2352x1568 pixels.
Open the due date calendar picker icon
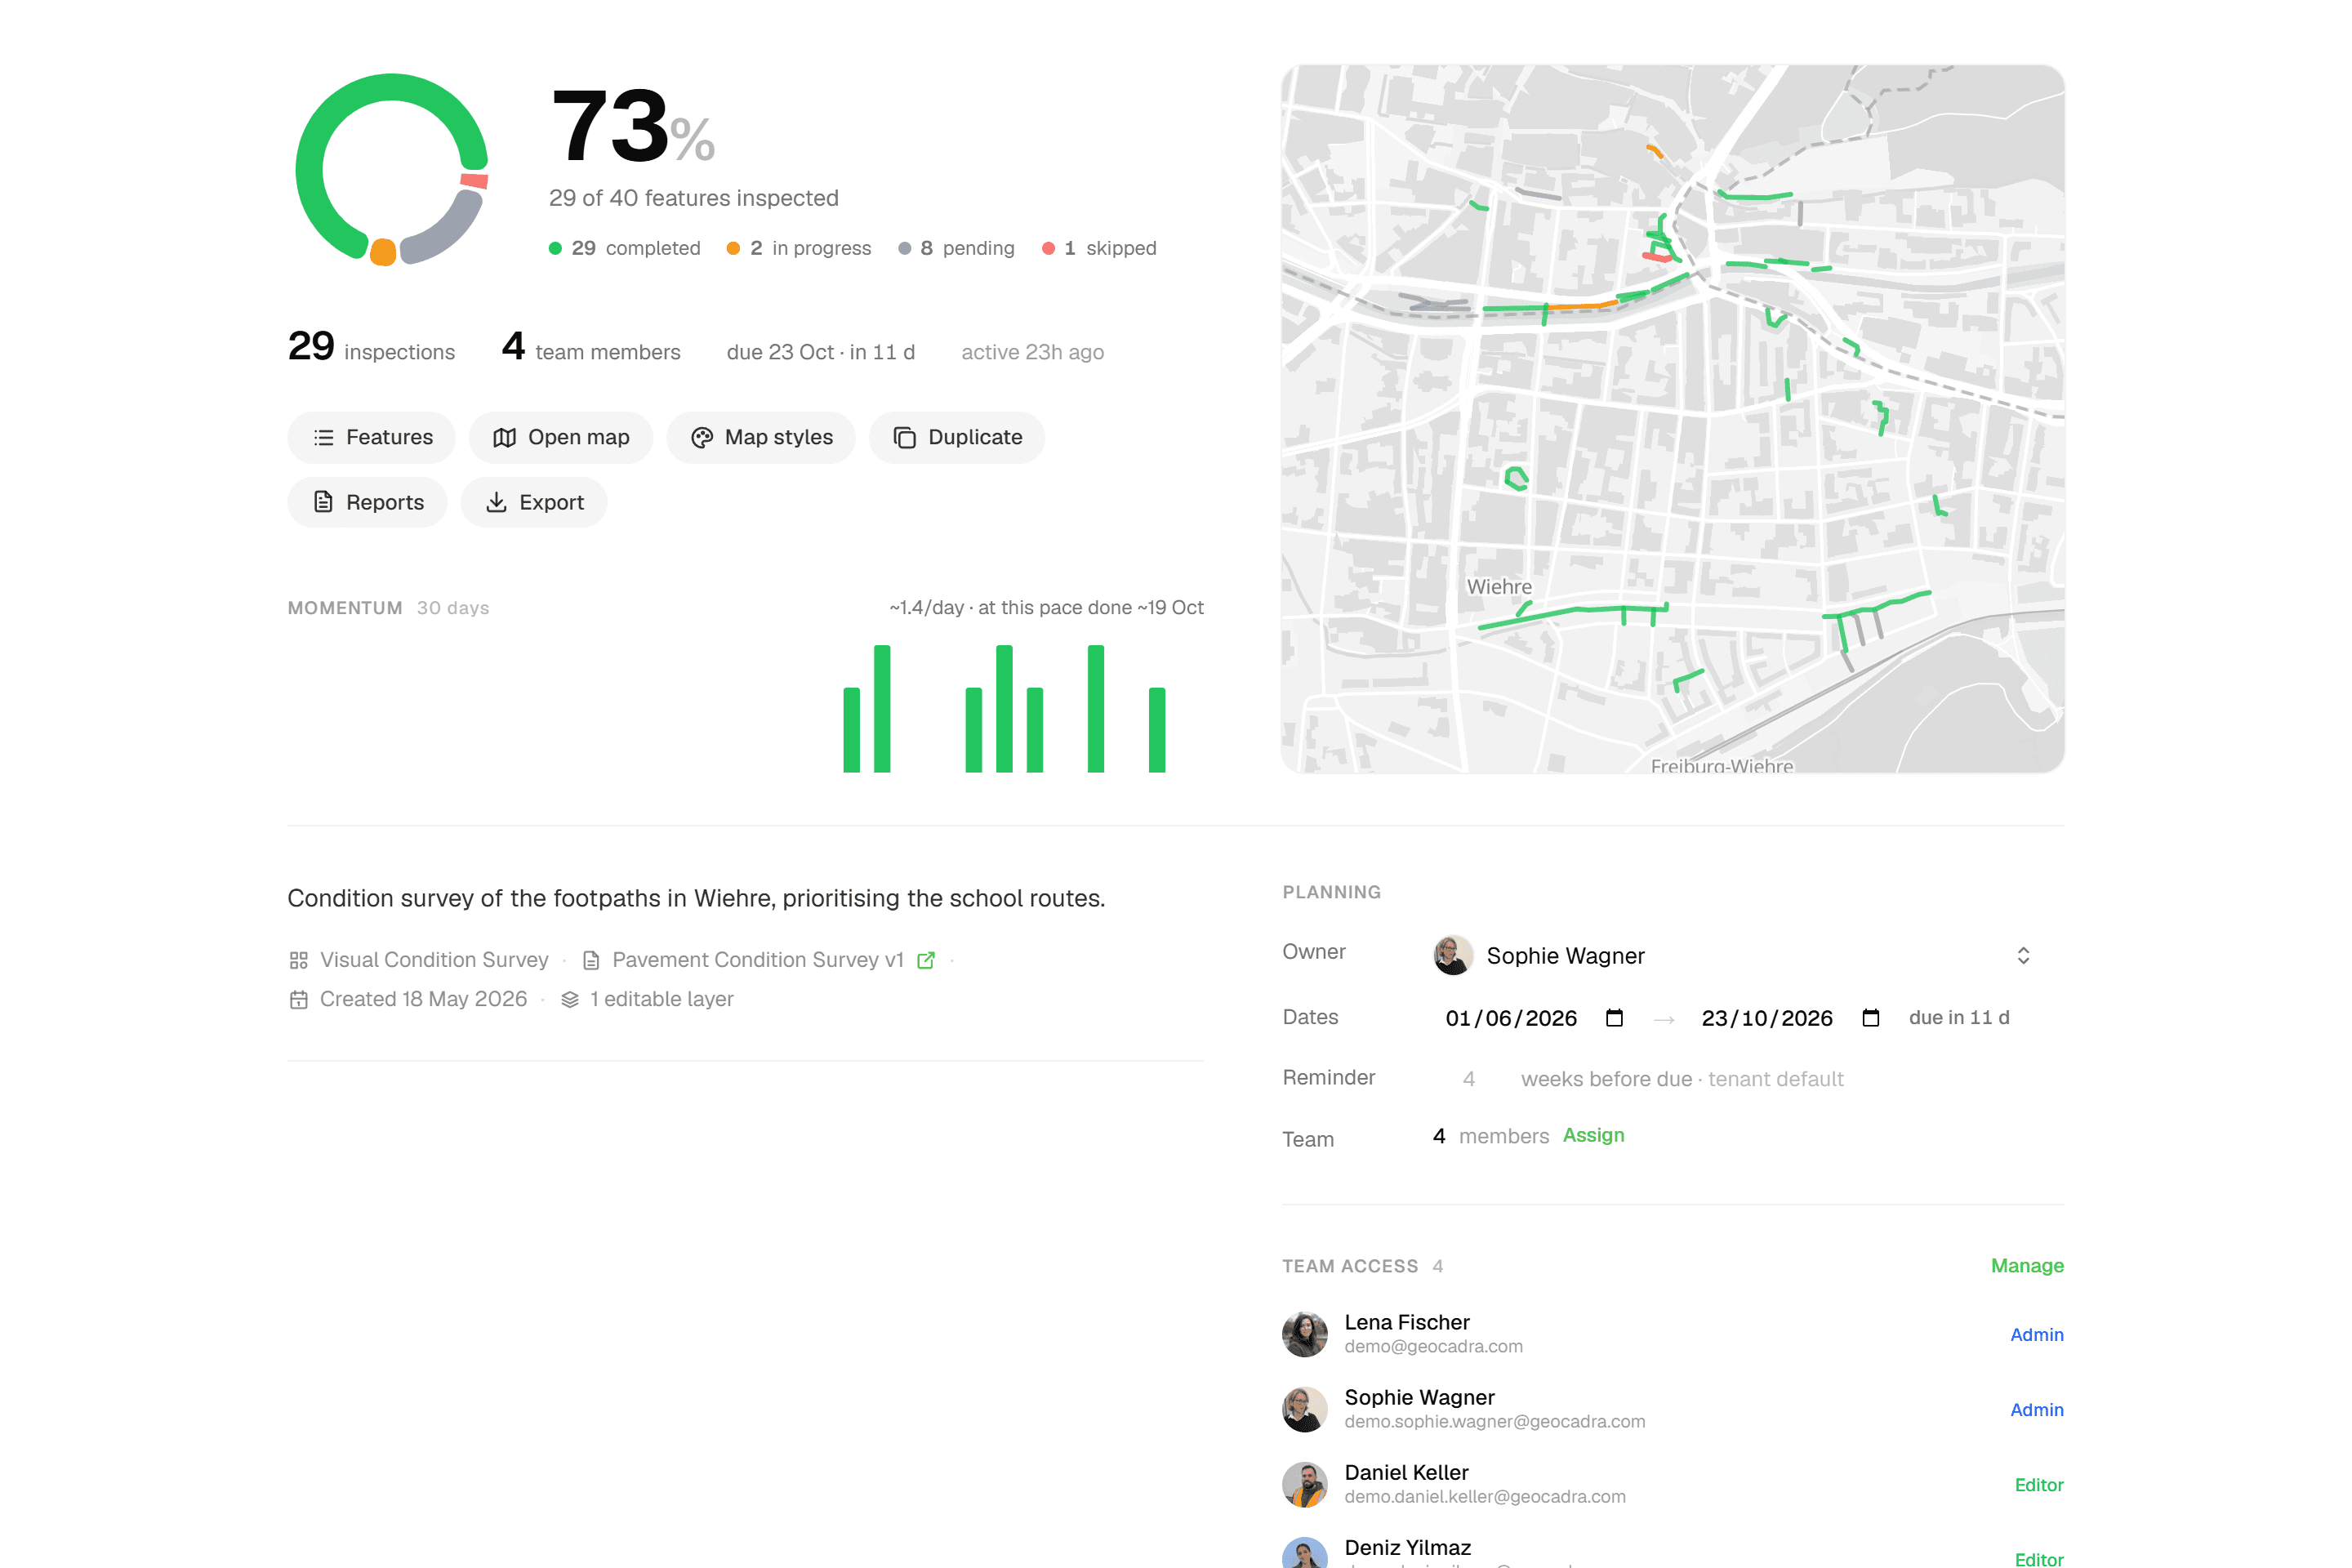1871,1018
